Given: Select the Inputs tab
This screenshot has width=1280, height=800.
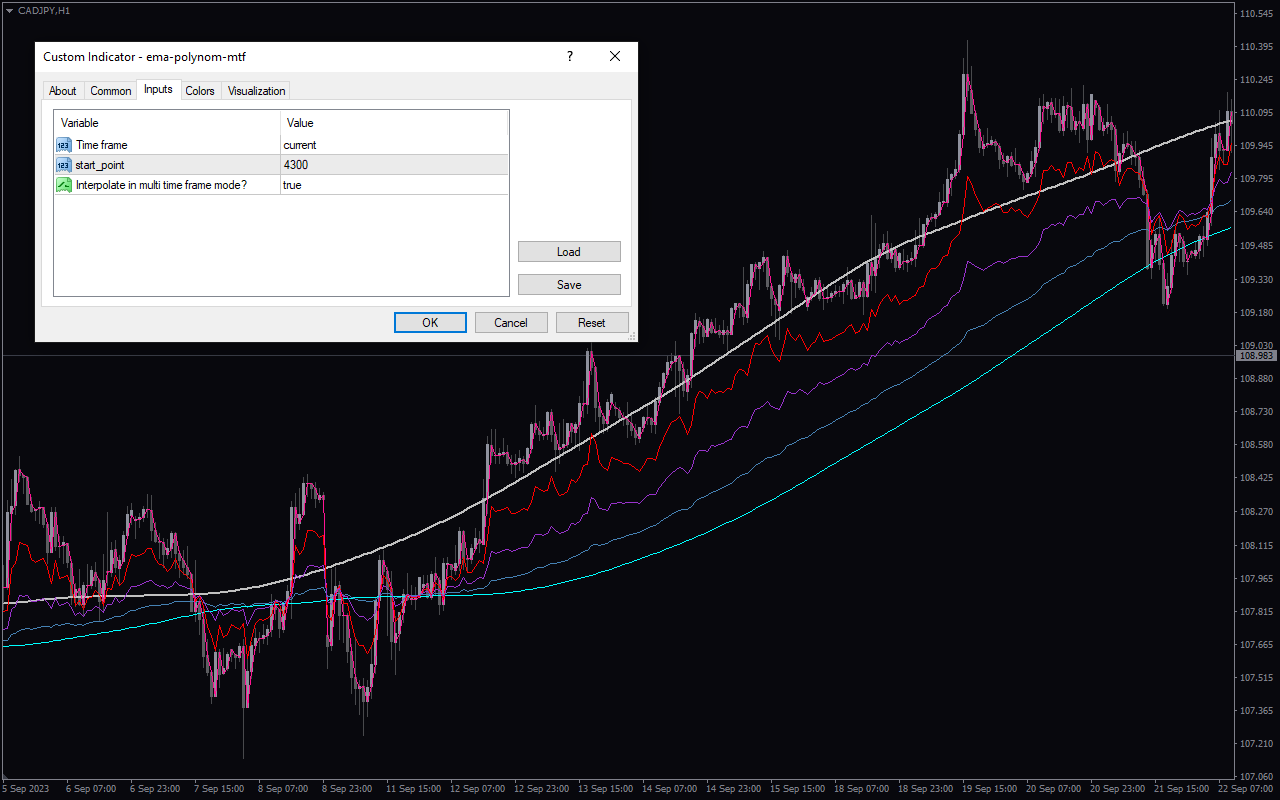Looking at the screenshot, I should click(x=158, y=90).
